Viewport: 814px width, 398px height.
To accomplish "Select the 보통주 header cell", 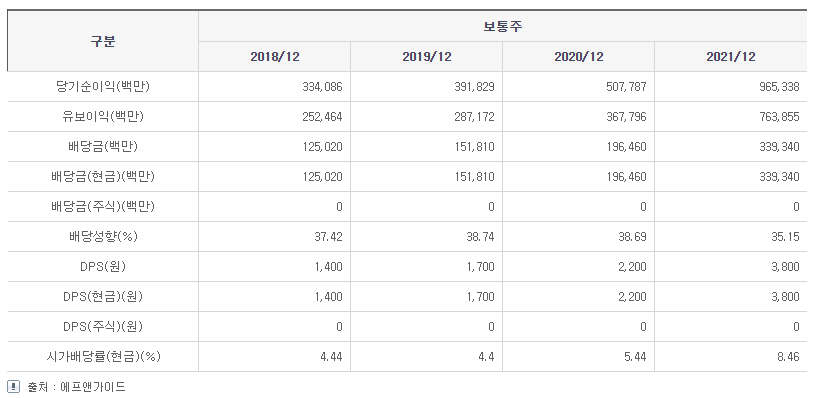I will click(x=503, y=26).
